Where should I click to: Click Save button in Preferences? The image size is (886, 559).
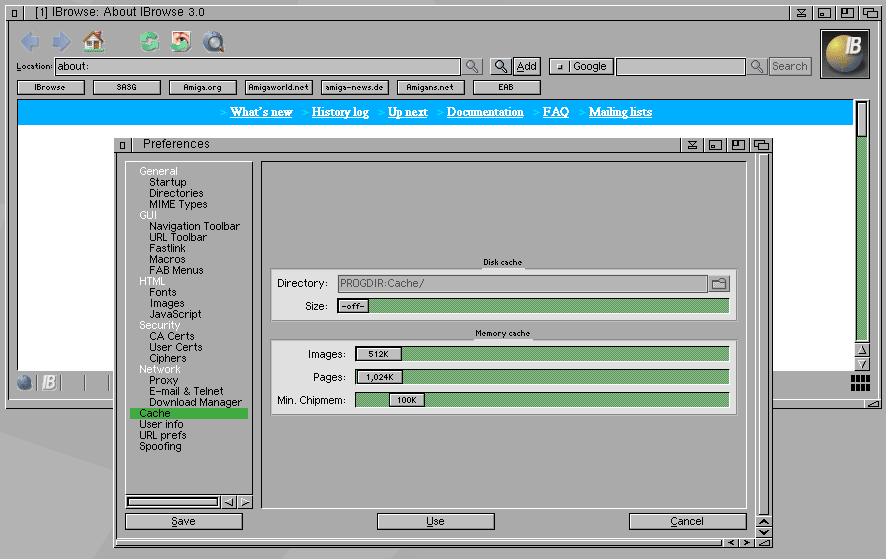tap(184, 521)
